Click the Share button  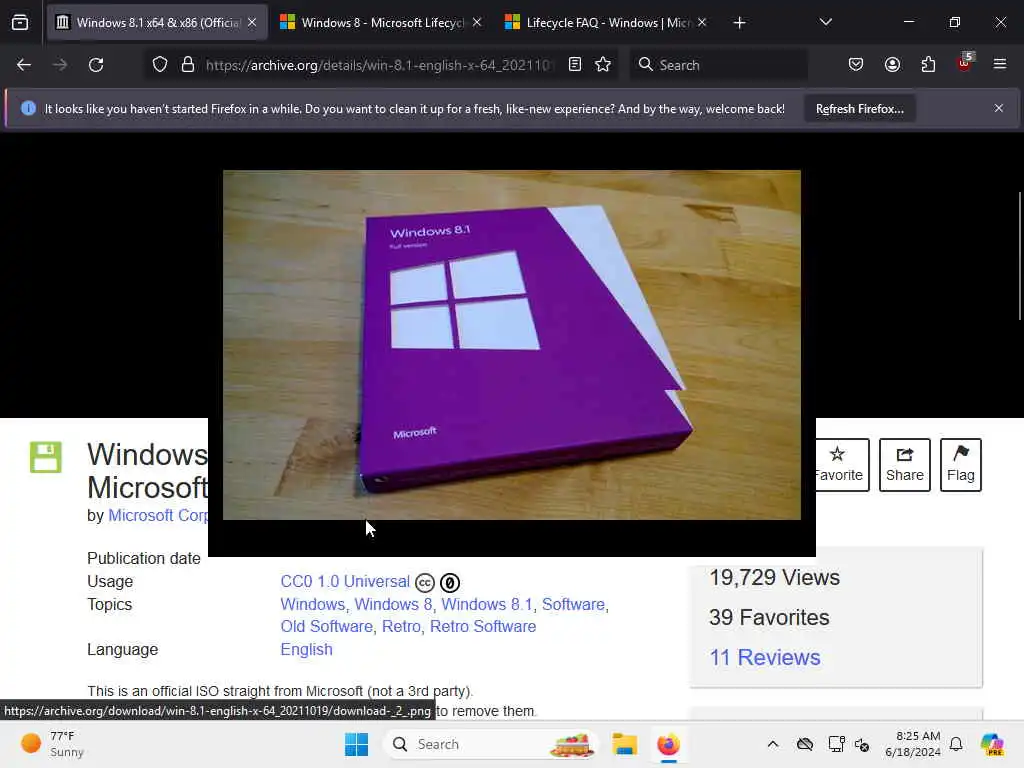(904, 464)
